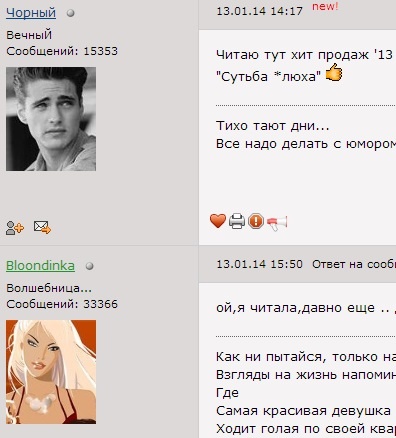Click the 'Сообщений: 15353' message count
Image resolution: width=396 pixels, height=438 pixels.
62,51
